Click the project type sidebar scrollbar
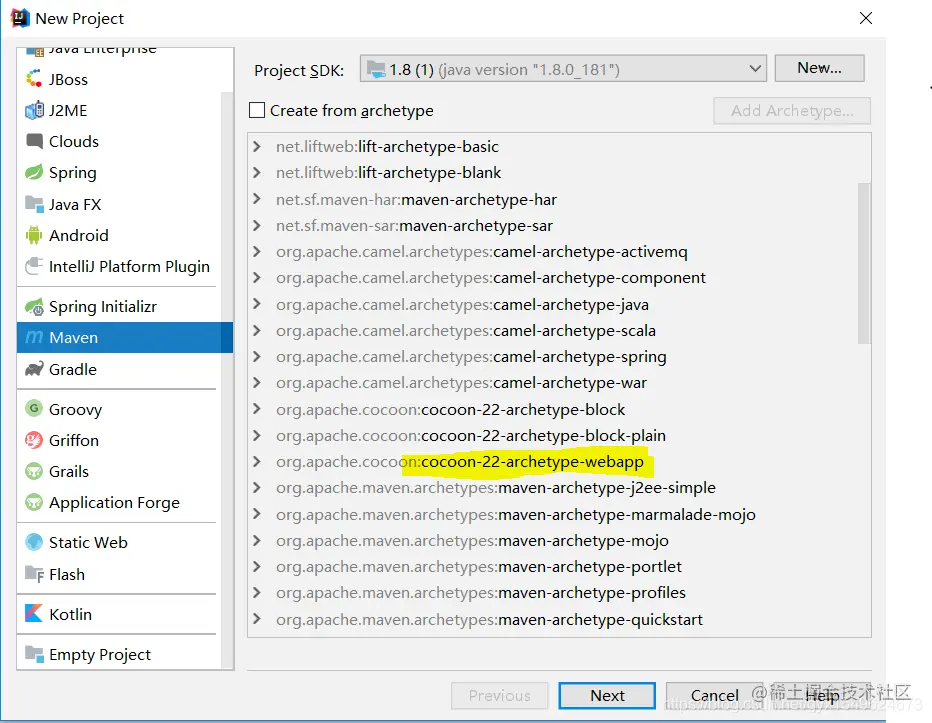932x723 pixels. pyautogui.click(x=226, y=381)
